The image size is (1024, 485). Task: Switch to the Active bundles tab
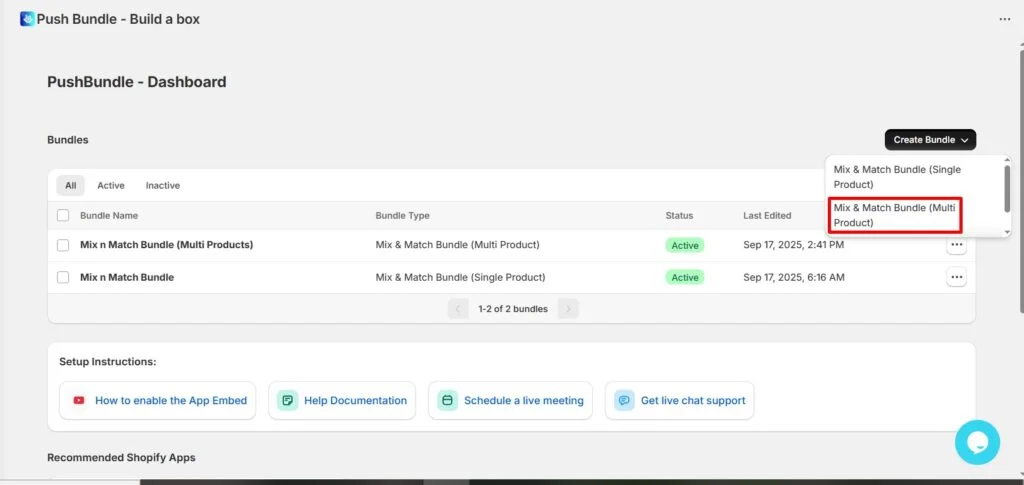pyautogui.click(x=110, y=185)
